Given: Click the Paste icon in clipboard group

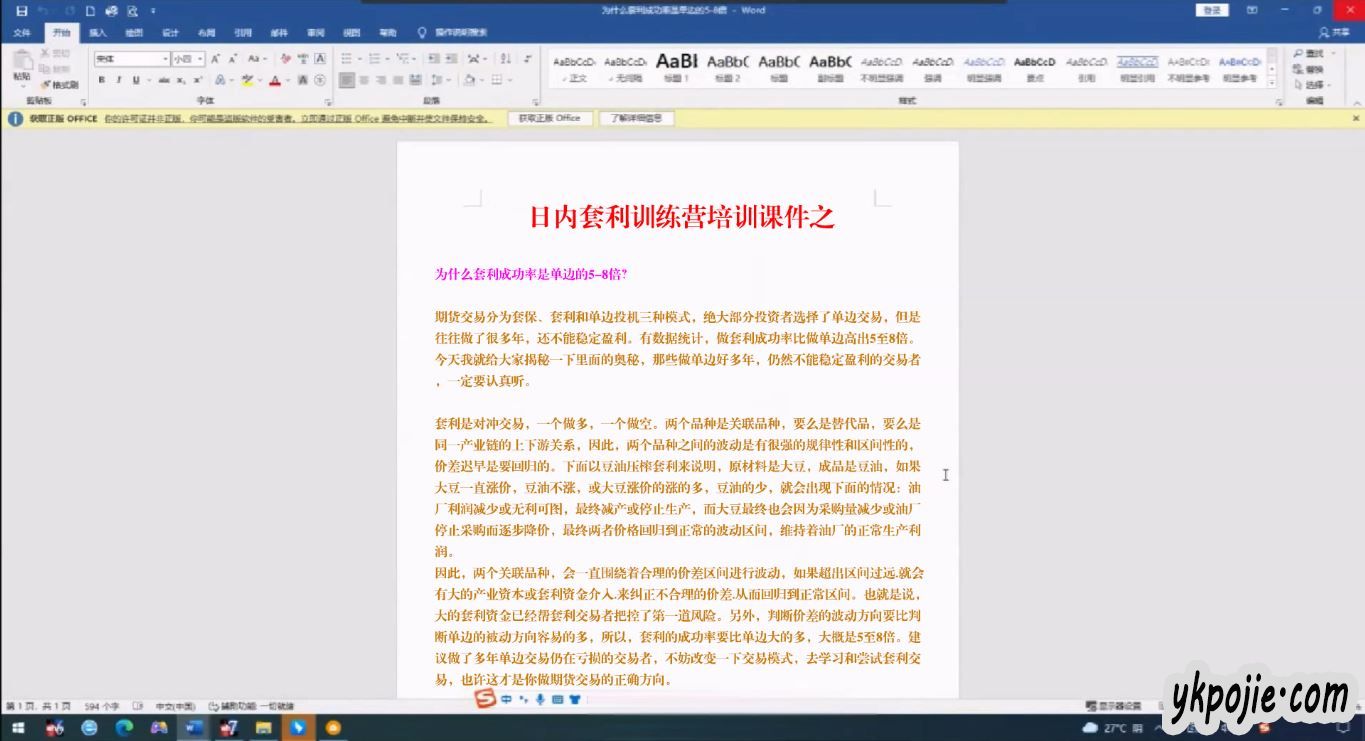Looking at the screenshot, I should click(x=21, y=65).
